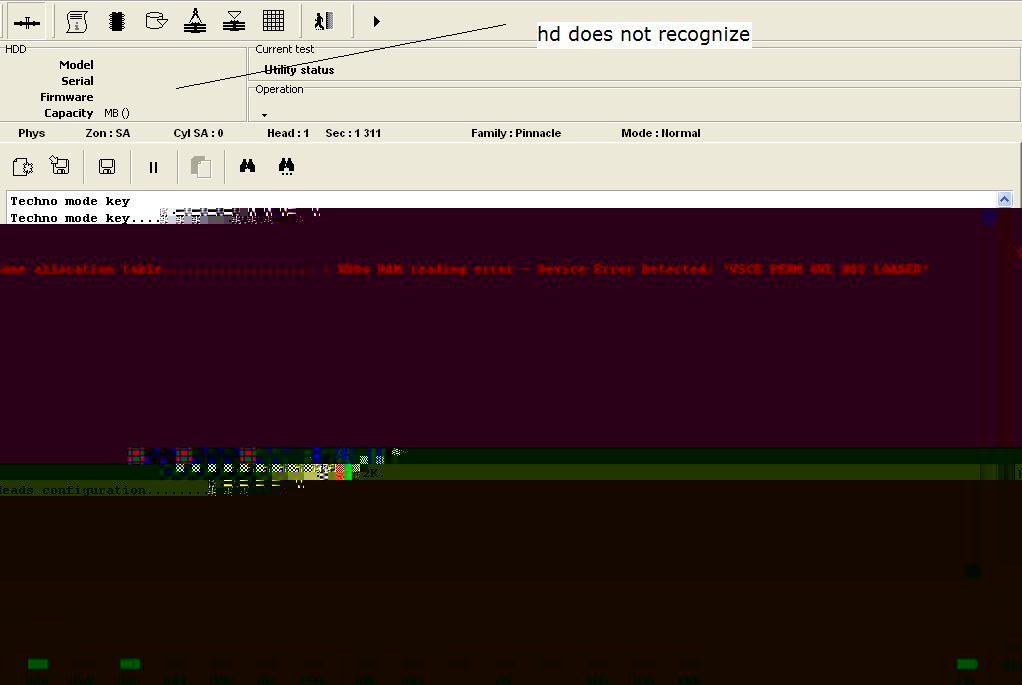Click the walking man exit icon
Screen dimensions: 1022x685
click(x=324, y=22)
